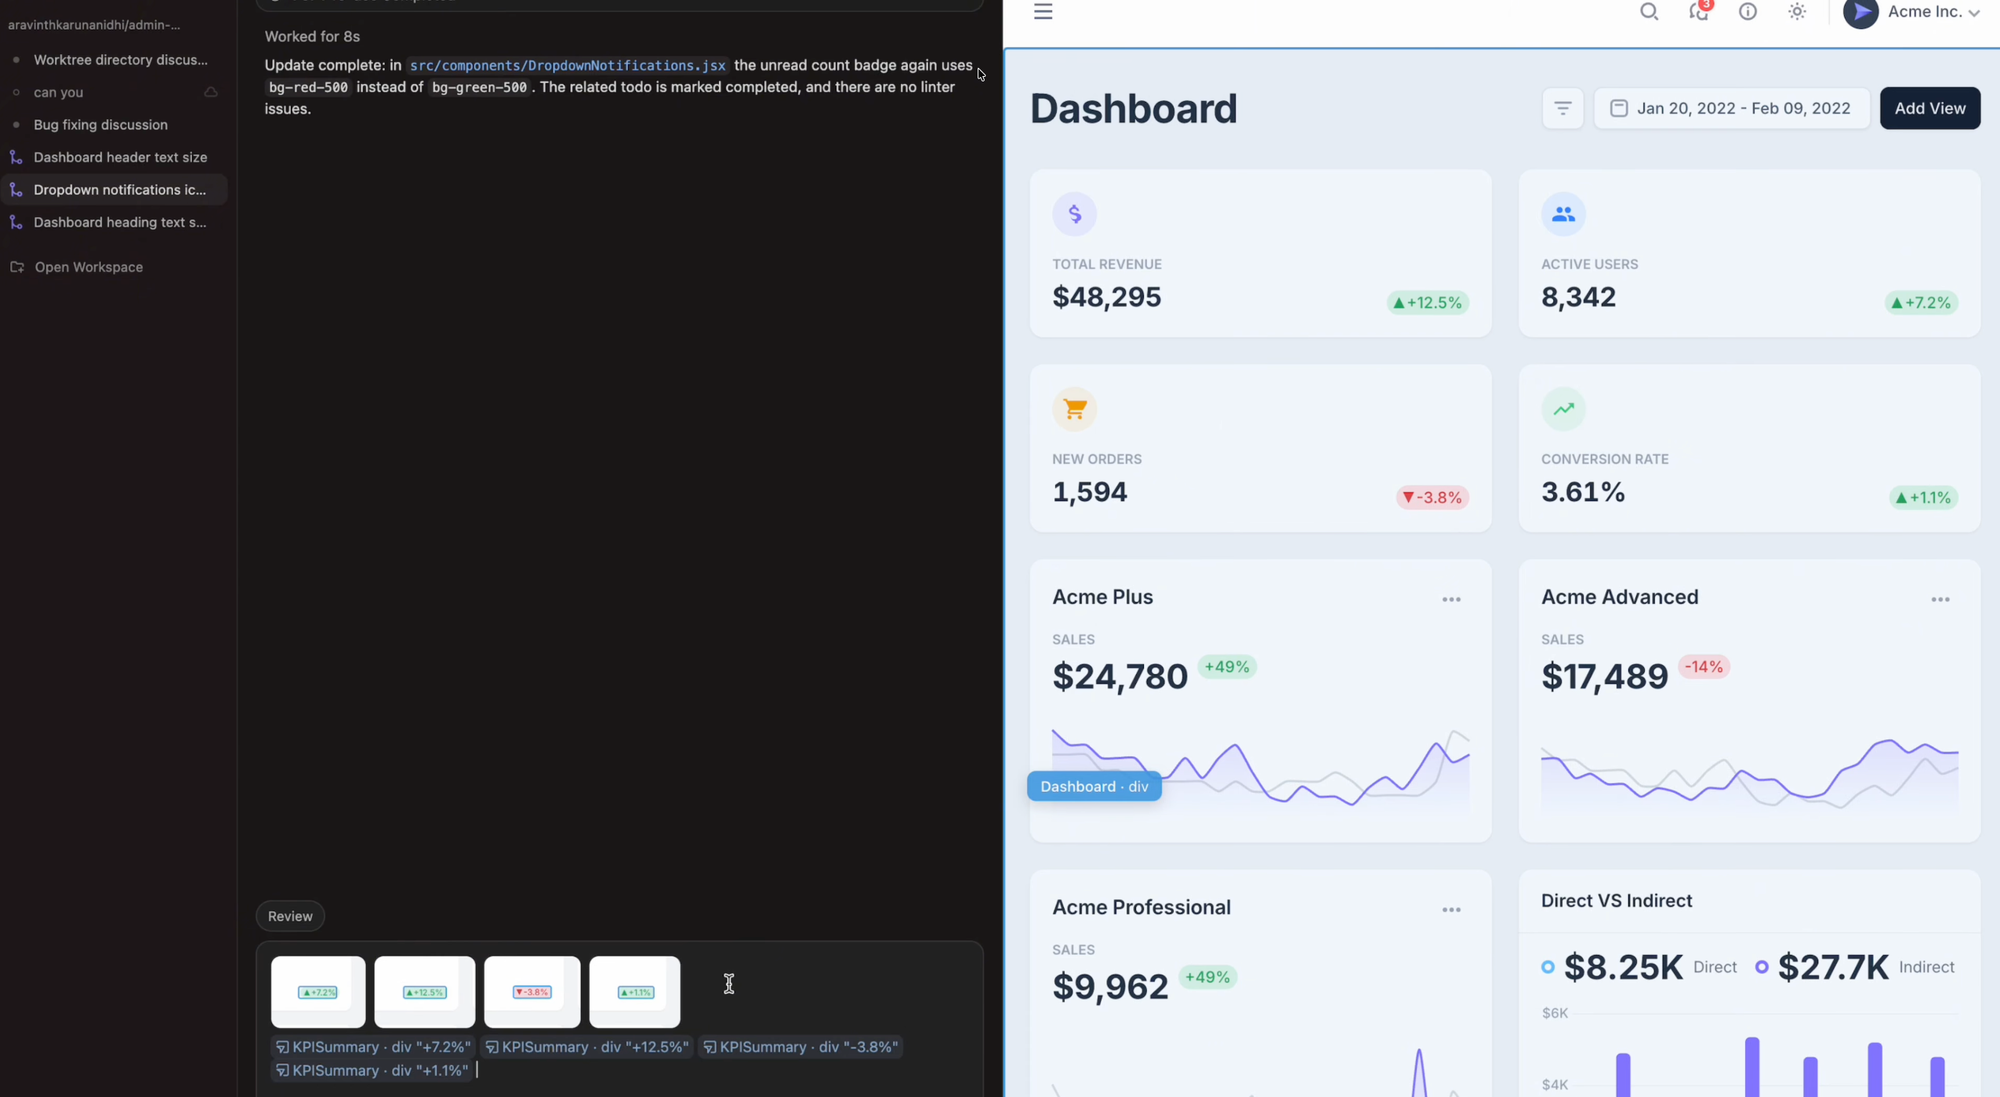Viewport: 2000px width, 1097px height.
Task: Click the info circle icon
Action: click(x=1747, y=12)
